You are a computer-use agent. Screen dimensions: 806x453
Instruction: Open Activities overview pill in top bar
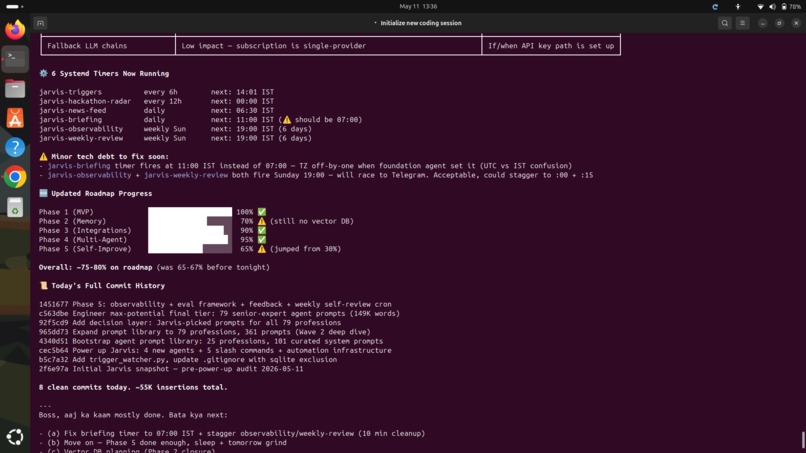pyautogui.click(x=14, y=7)
